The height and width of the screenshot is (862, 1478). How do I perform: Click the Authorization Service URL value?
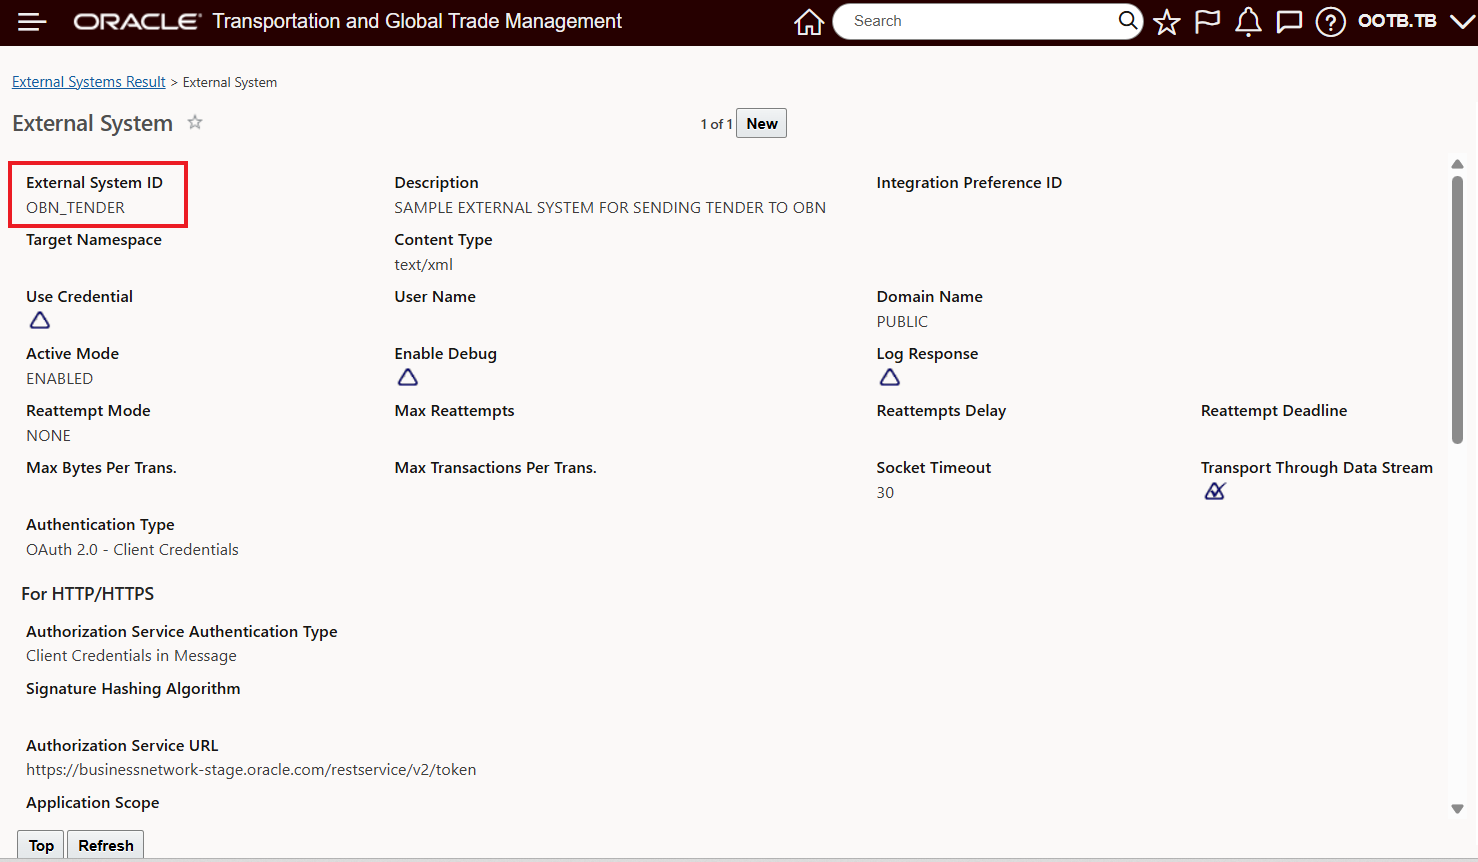251,770
